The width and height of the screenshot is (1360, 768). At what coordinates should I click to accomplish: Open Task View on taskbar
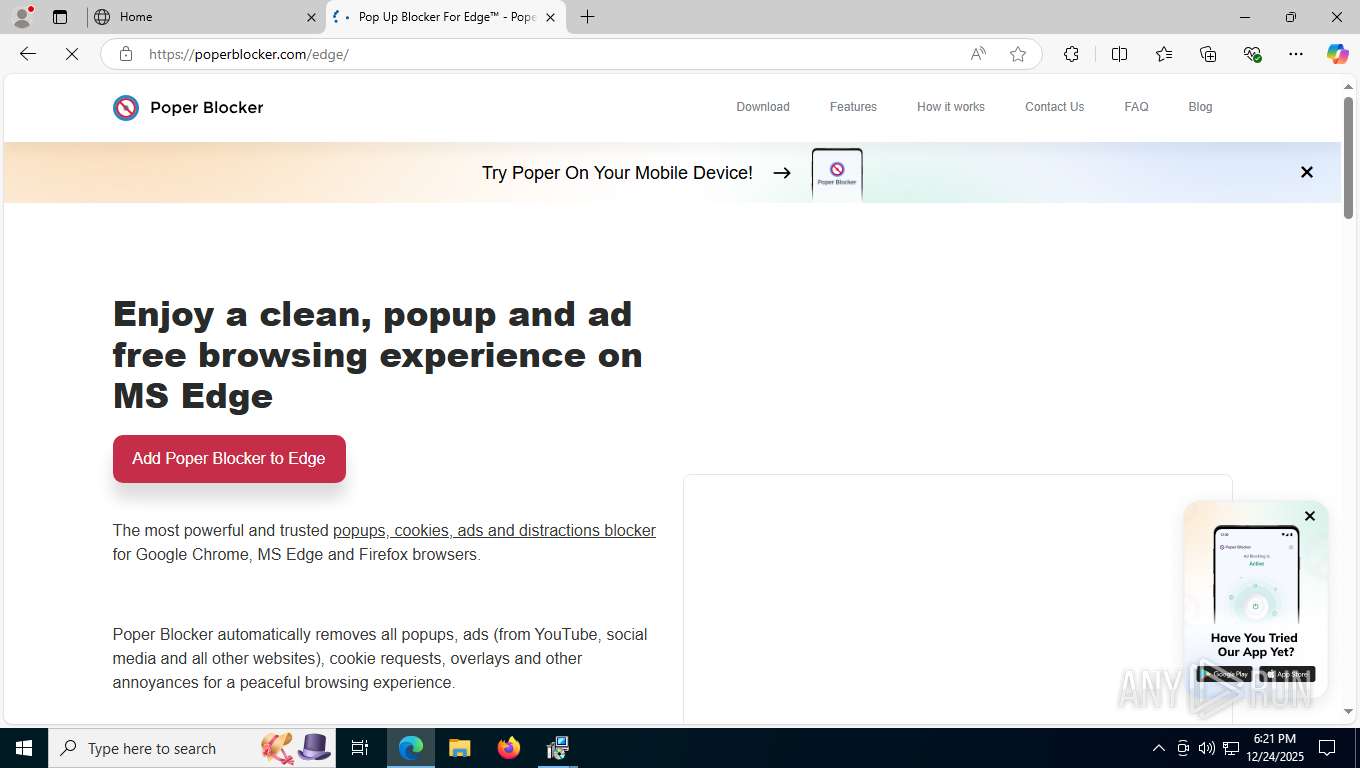pyautogui.click(x=360, y=748)
